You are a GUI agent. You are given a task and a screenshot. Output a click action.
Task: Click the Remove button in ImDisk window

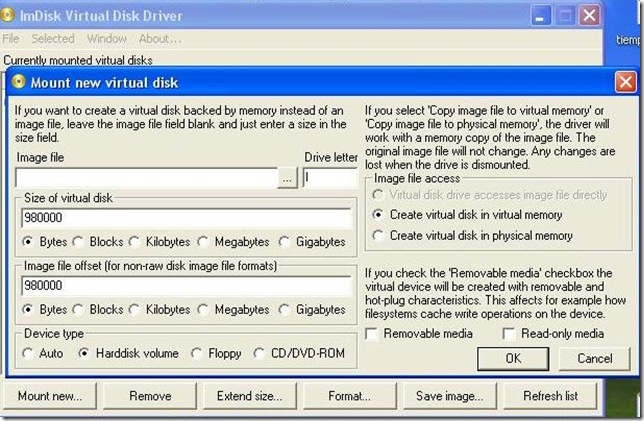point(150,396)
